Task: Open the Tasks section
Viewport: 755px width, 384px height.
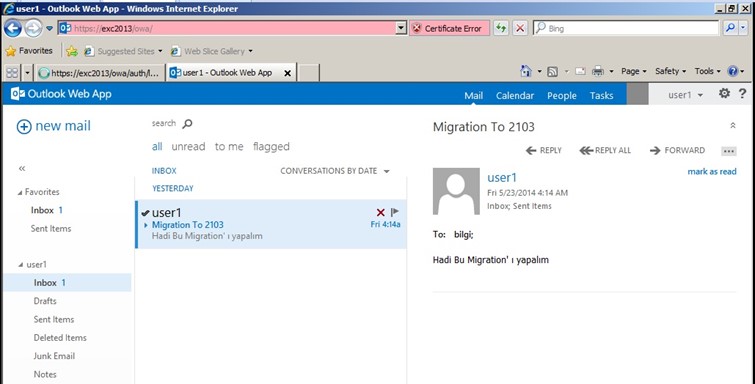Action: [601, 95]
